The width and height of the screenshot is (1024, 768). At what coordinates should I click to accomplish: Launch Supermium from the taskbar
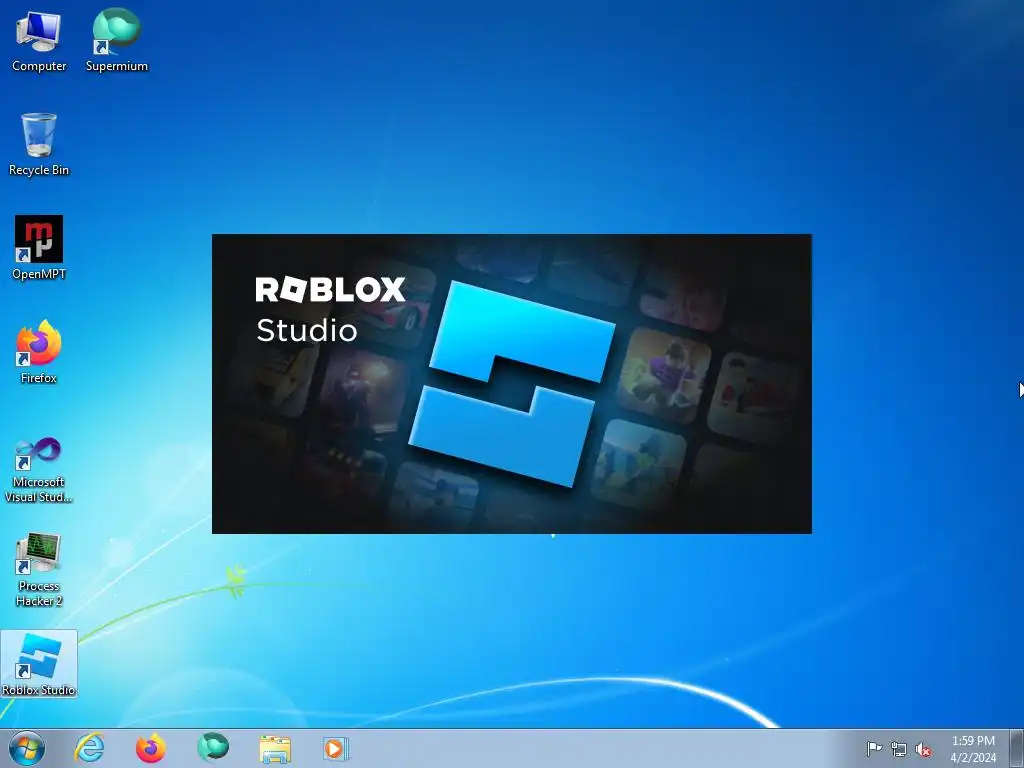(x=213, y=747)
